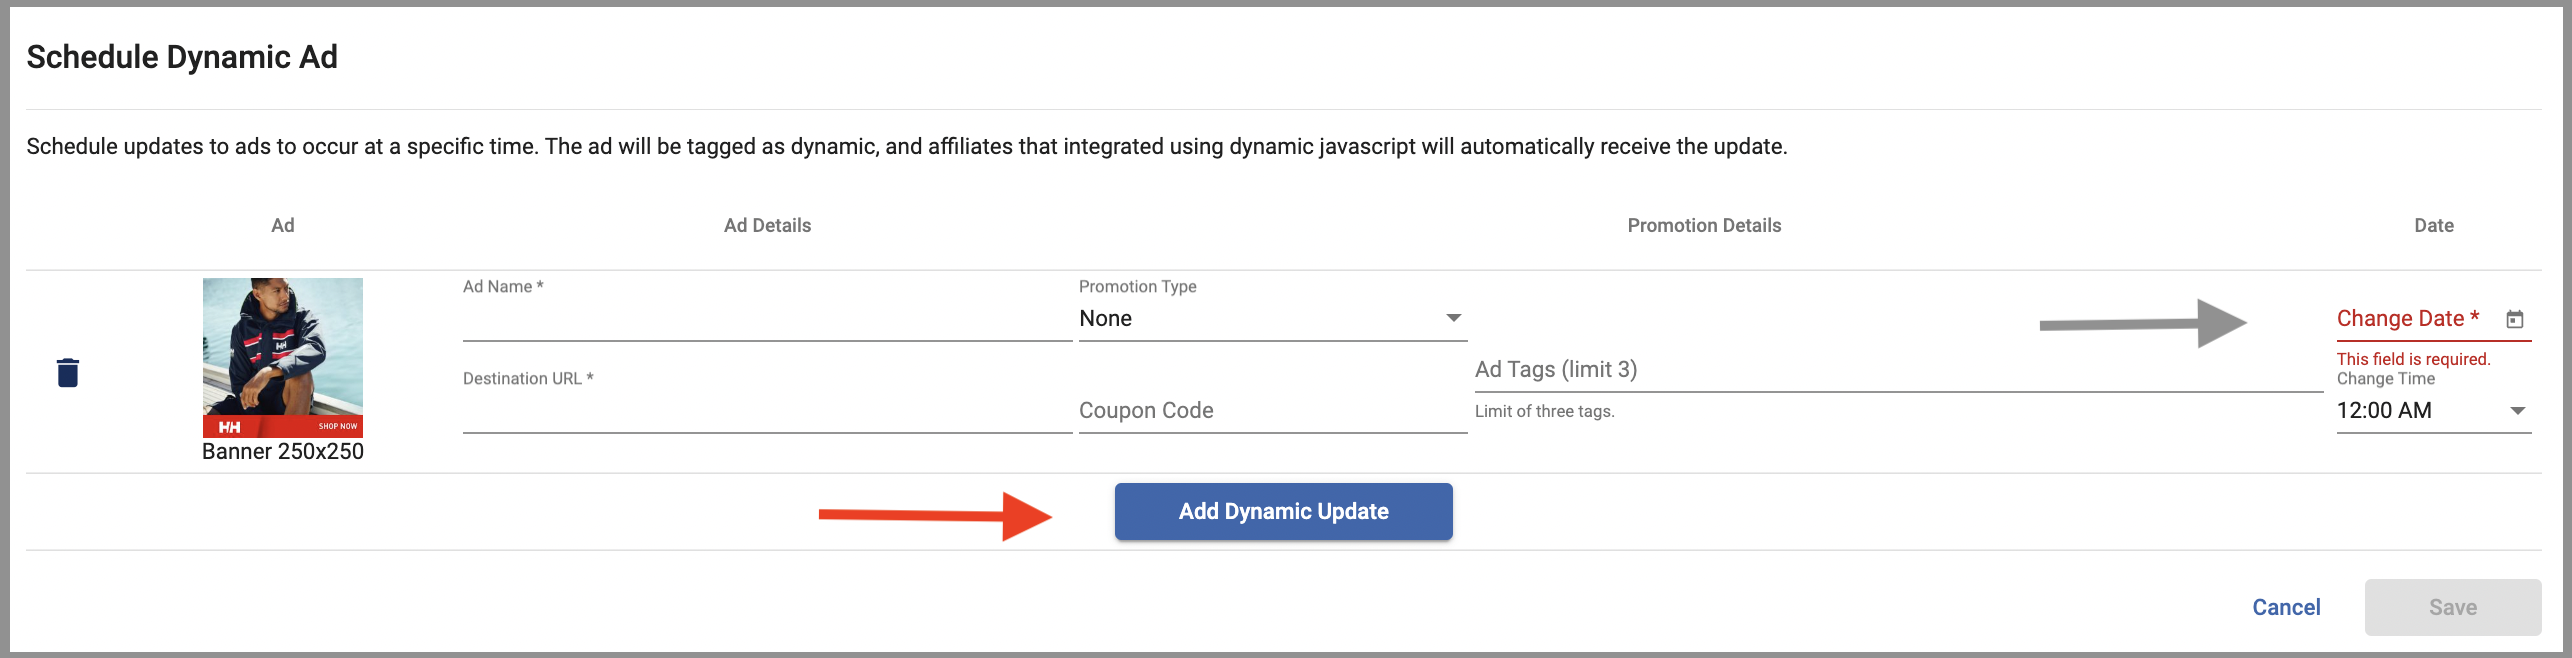Select the Coupon Code input
This screenshot has height=658, width=2572.
coord(1271,411)
